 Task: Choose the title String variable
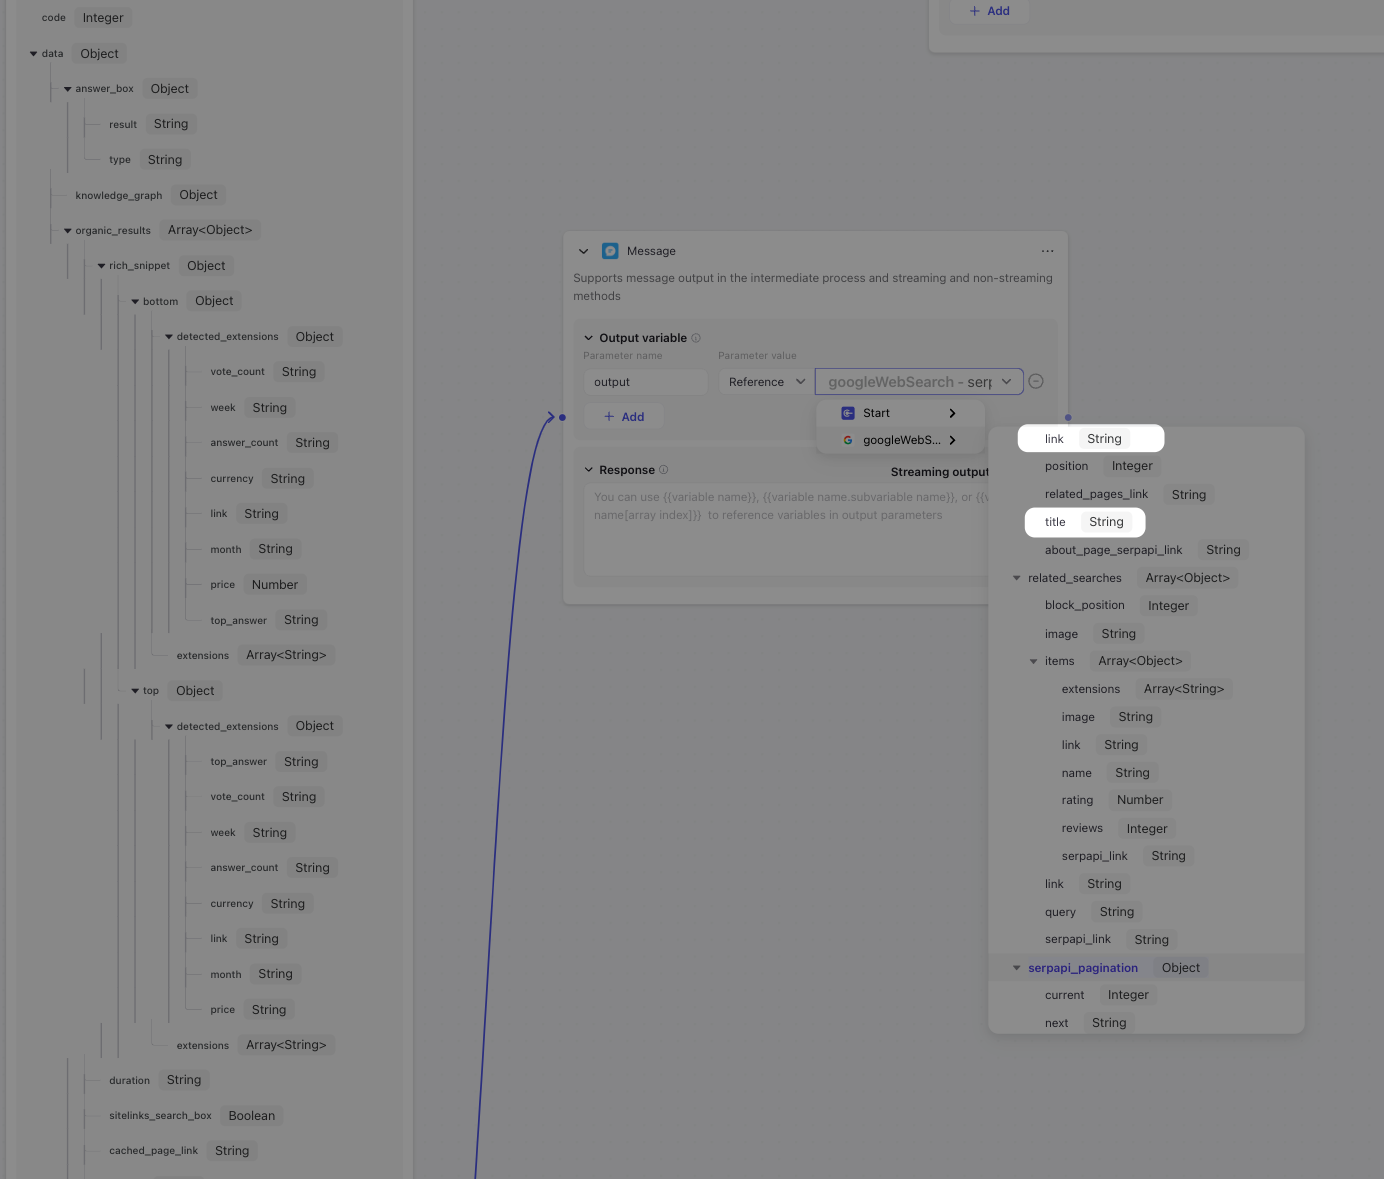click(x=1085, y=522)
